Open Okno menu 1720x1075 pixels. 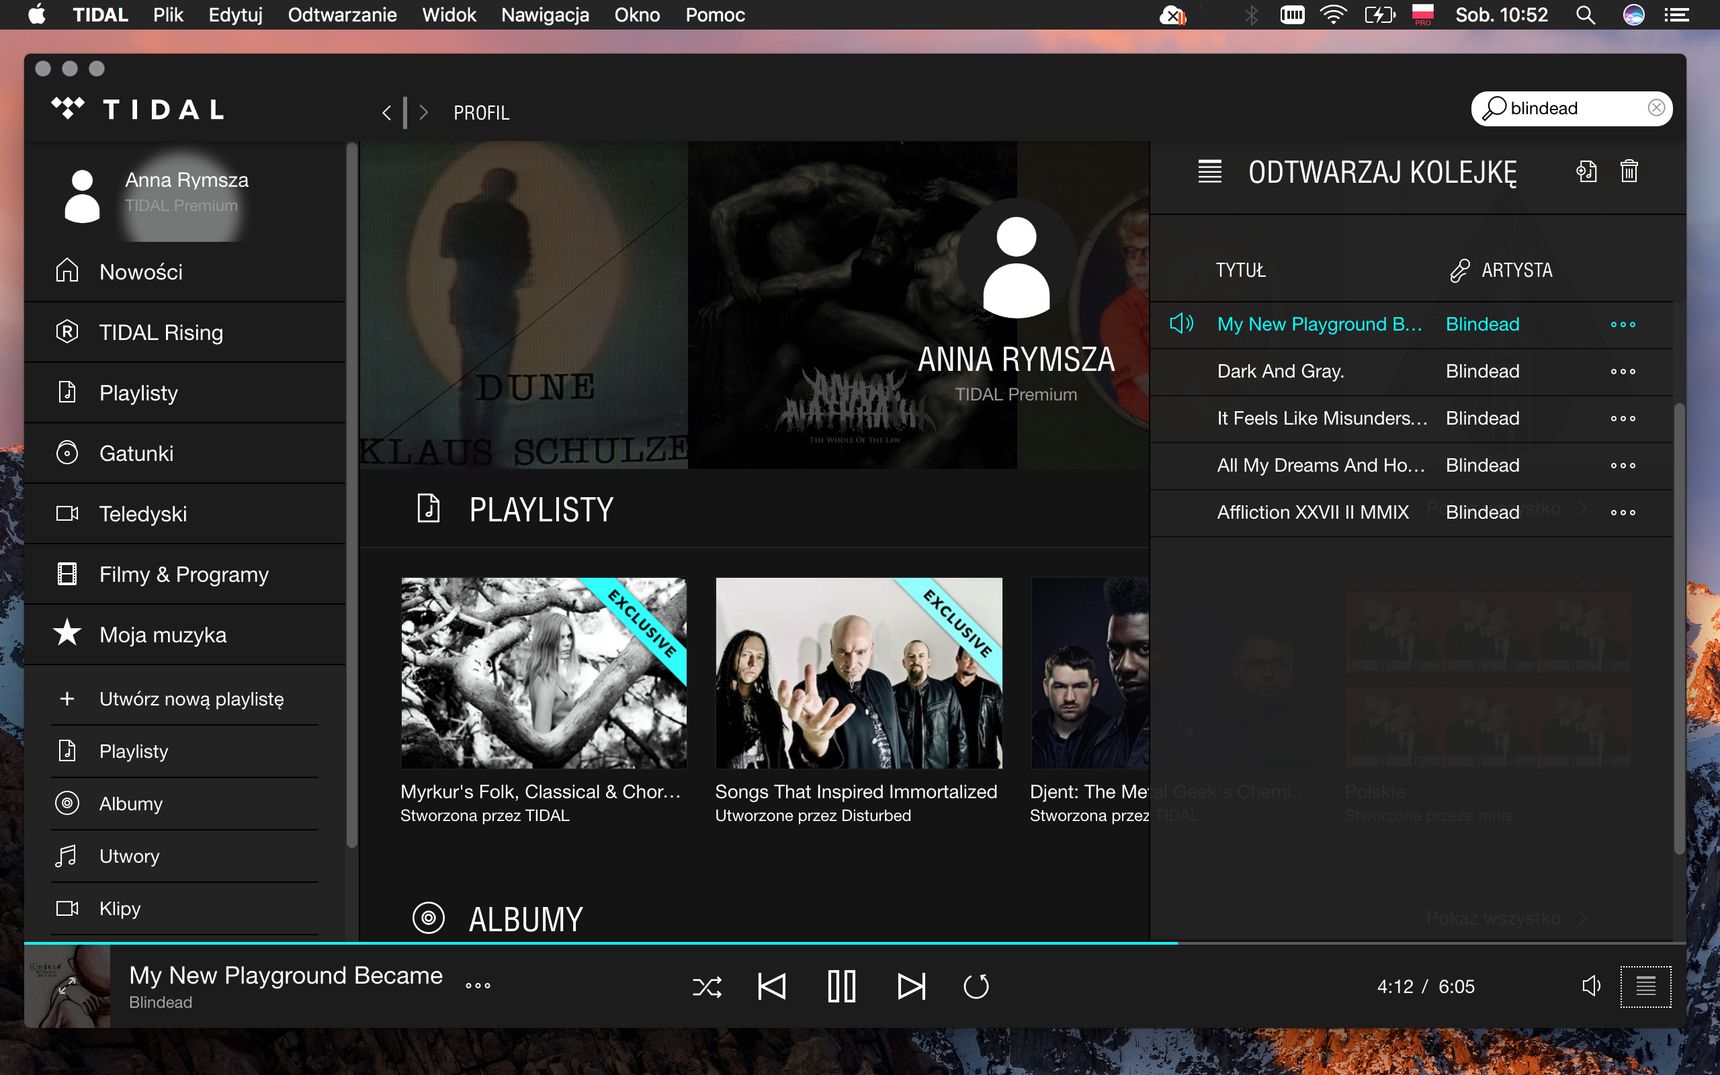coord(637,15)
